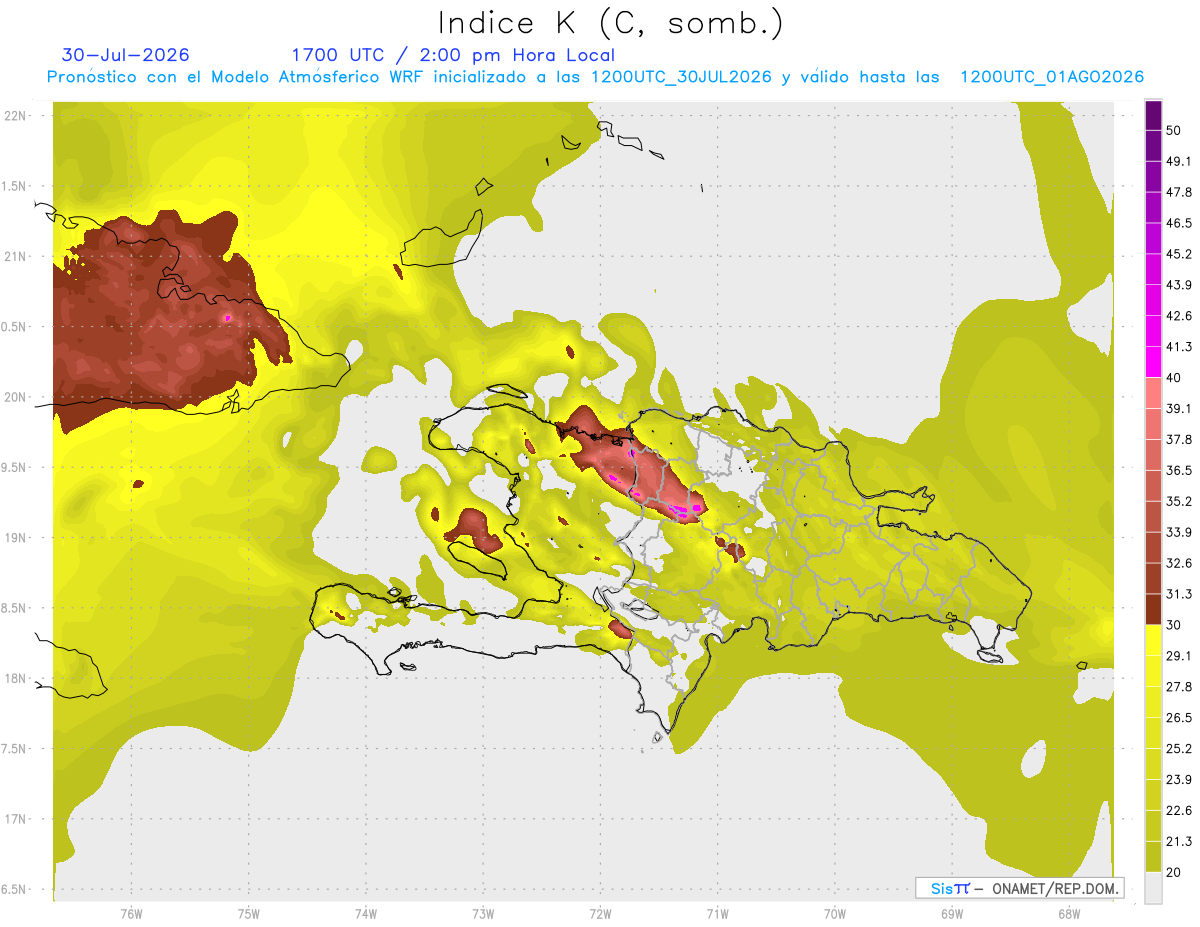
Task: Click the color bar value '22.6'
Action: 1179,811
